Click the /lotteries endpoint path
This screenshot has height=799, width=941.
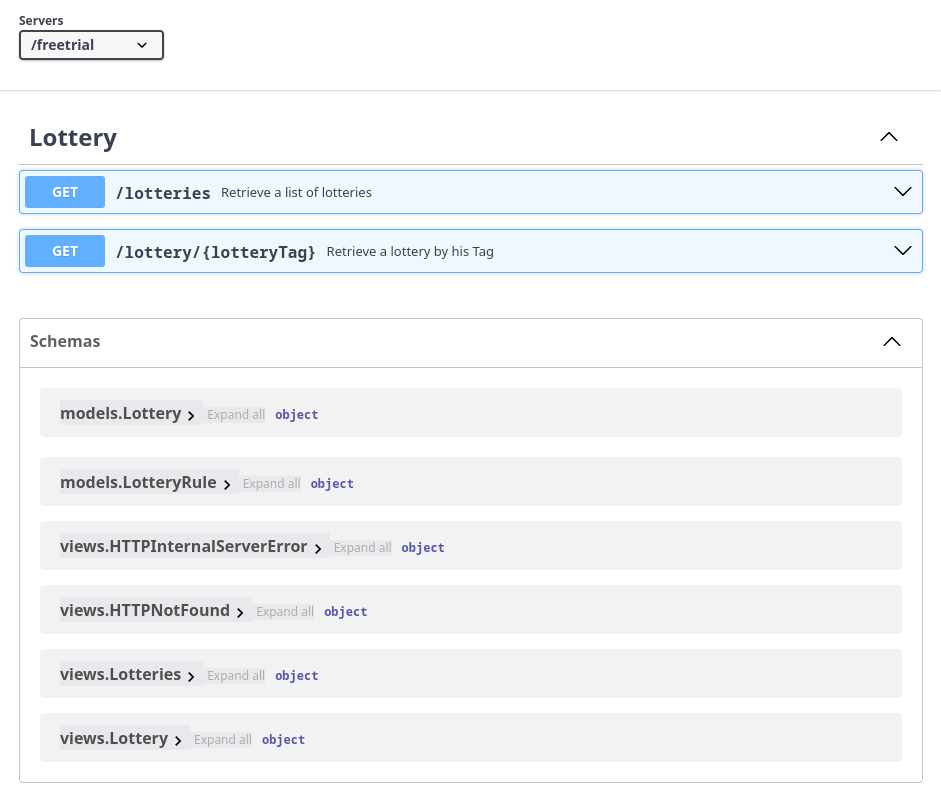[x=163, y=193]
